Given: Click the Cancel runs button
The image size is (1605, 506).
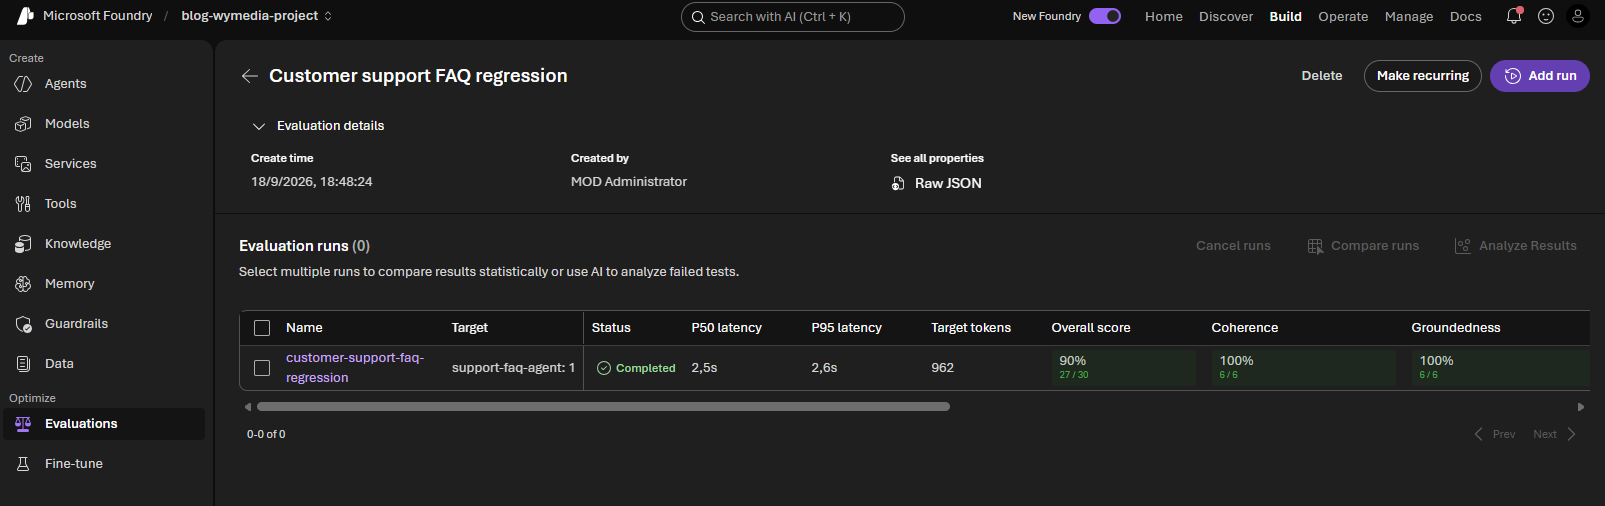Looking at the screenshot, I should tap(1233, 246).
